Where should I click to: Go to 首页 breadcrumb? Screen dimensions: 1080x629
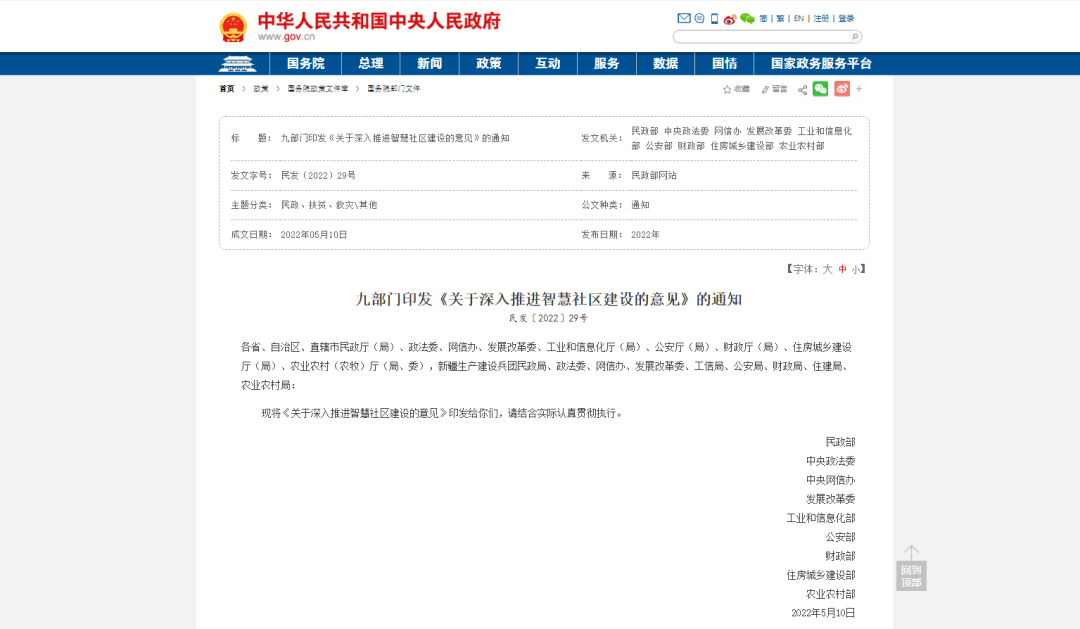pyautogui.click(x=227, y=89)
